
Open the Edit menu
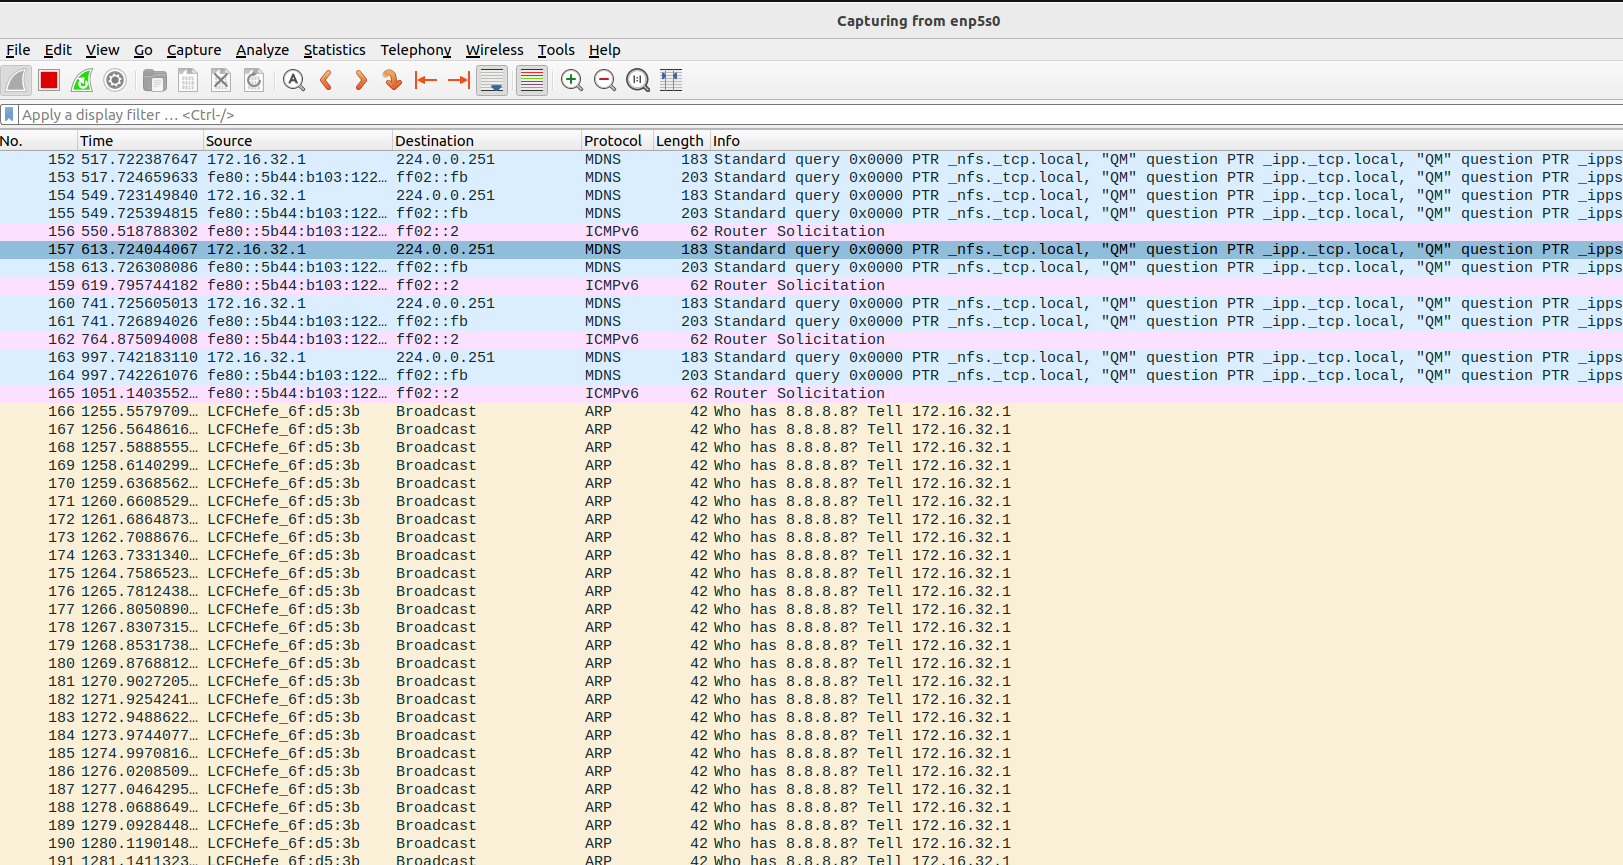pos(58,50)
